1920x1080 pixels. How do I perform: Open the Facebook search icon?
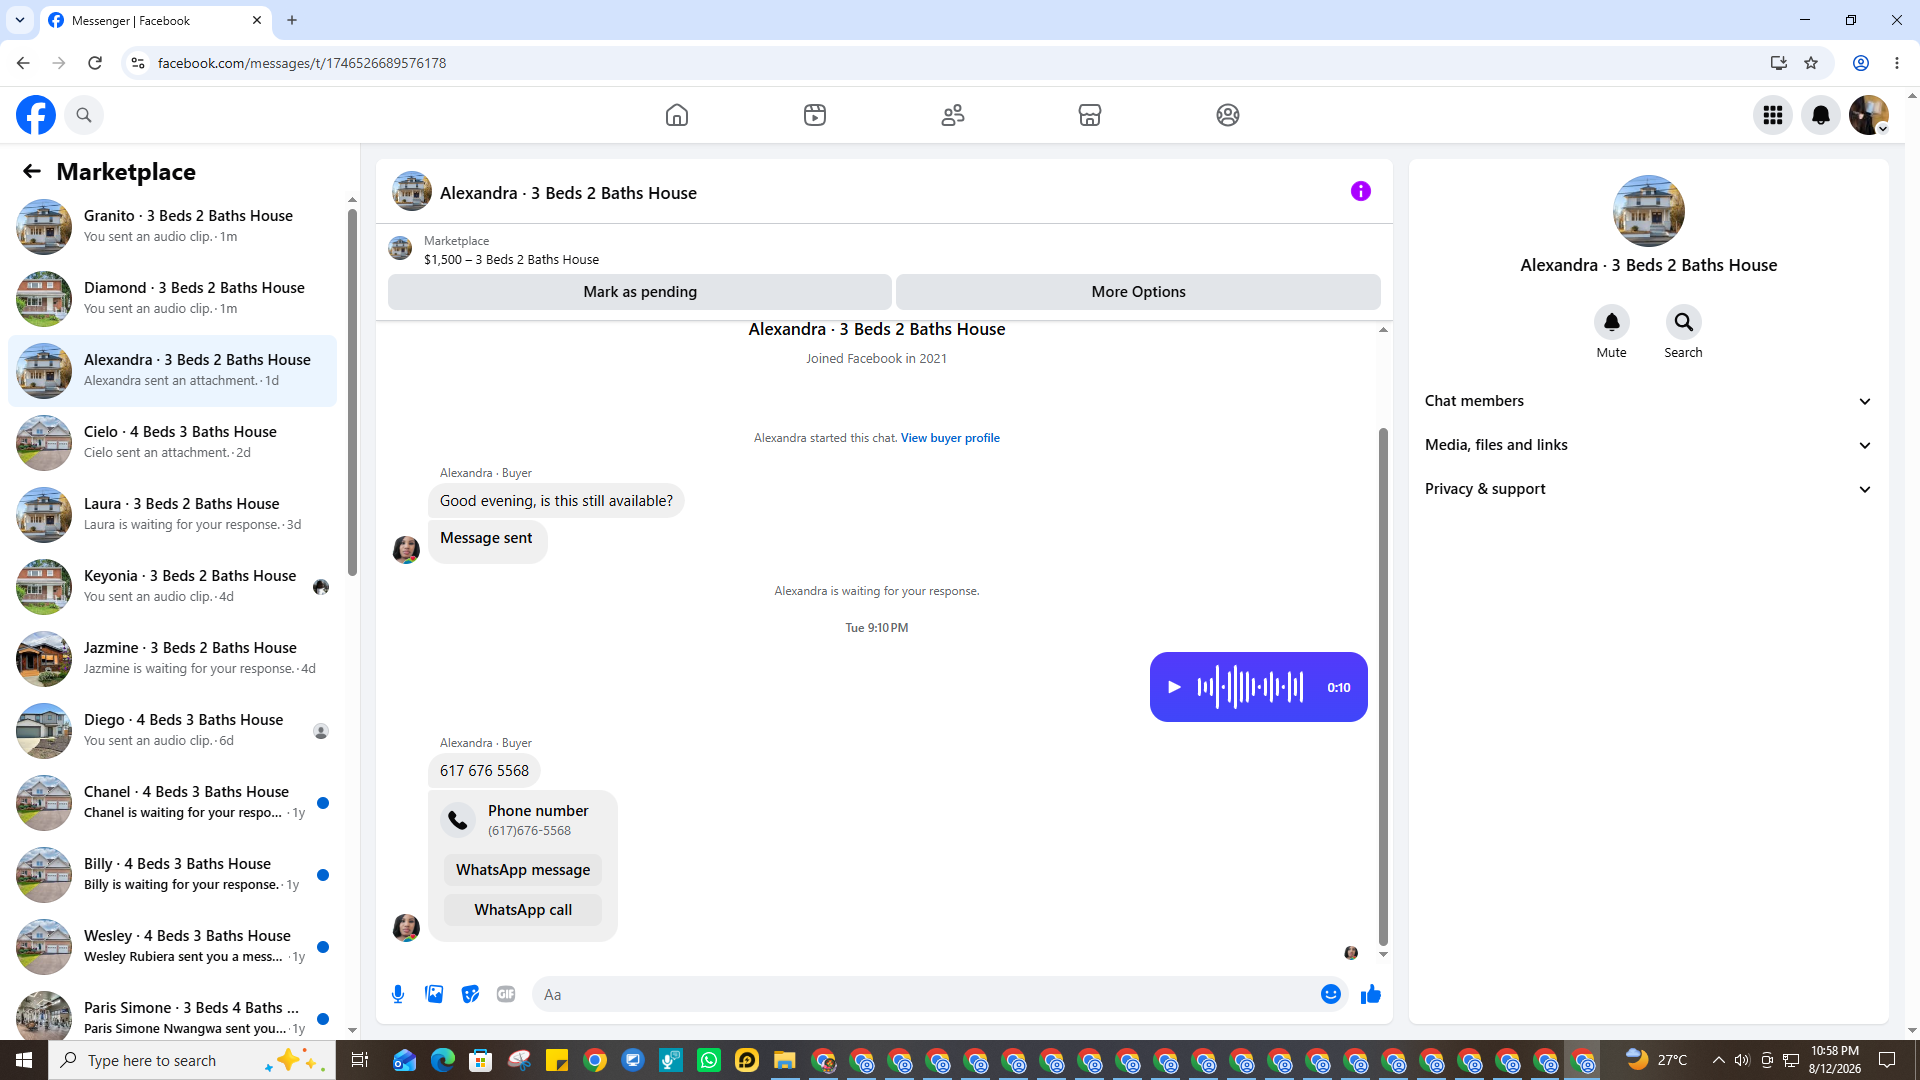(84, 115)
